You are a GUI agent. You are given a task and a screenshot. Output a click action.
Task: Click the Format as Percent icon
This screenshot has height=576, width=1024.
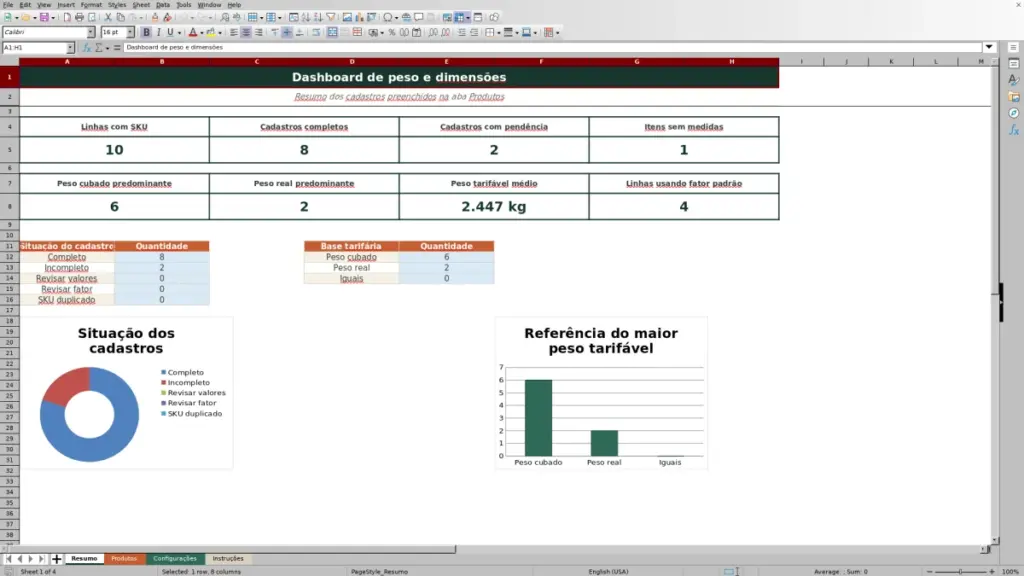pos(392,33)
